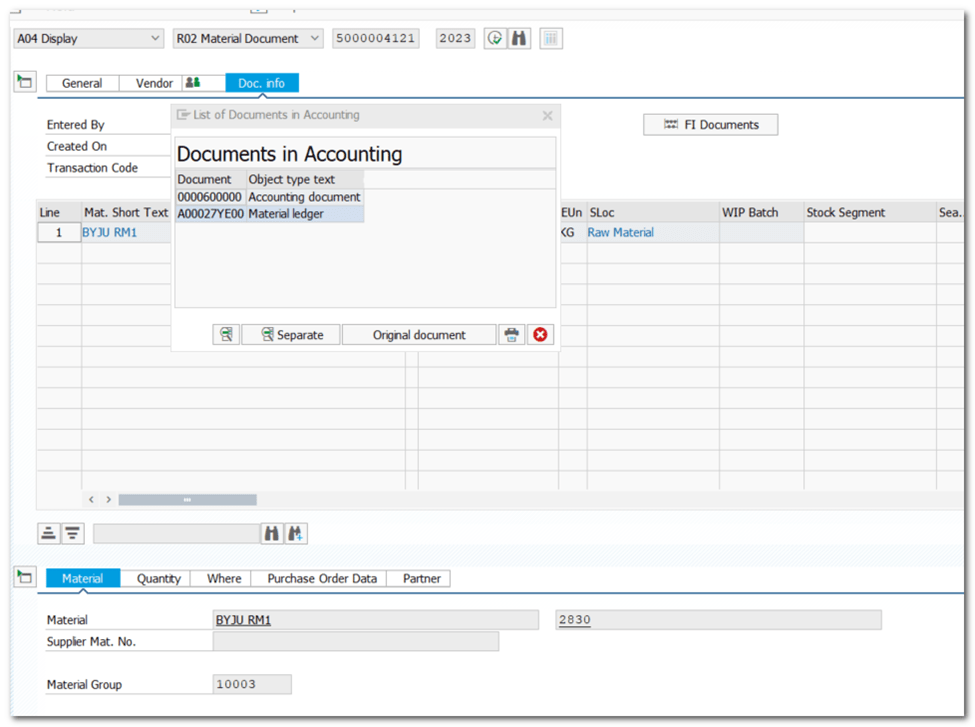Click the print icon in accounting dialog
The height and width of the screenshot is (727, 975).
(x=512, y=335)
